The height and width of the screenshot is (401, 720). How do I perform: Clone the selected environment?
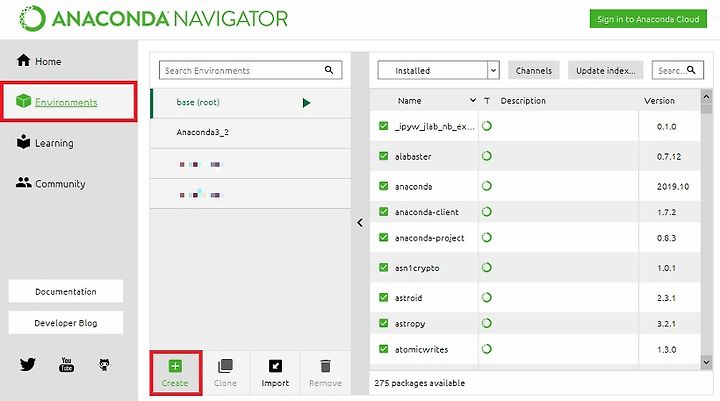[225, 373]
